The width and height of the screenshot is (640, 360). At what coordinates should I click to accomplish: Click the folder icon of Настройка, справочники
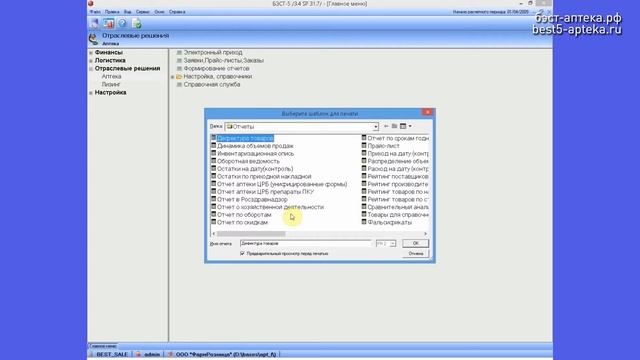pyautogui.click(x=179, y=76)
